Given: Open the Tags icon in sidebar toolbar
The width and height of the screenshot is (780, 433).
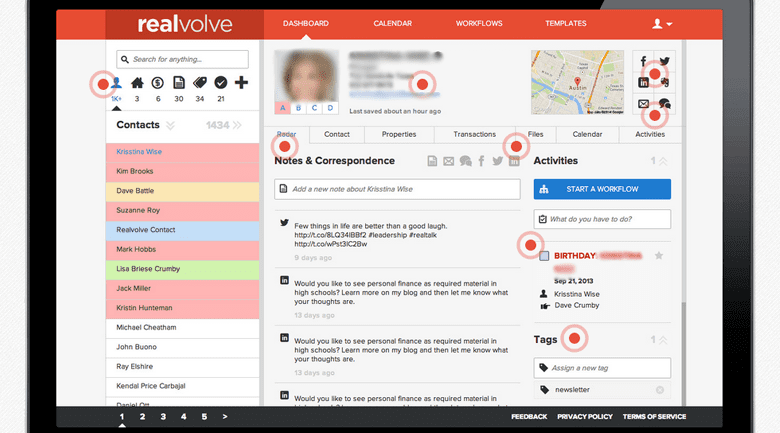Looking at the screenshot, I should [x=199, y=83].
